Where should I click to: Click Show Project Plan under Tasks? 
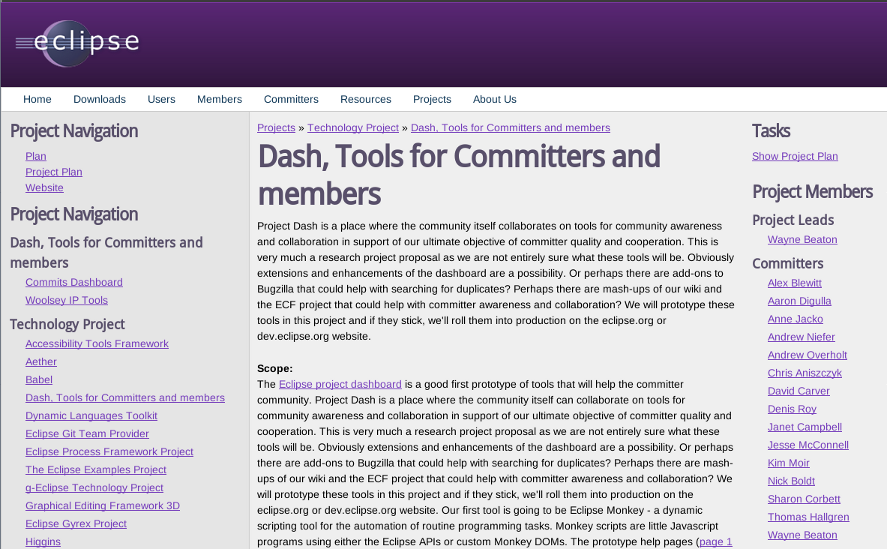(795, 156)
